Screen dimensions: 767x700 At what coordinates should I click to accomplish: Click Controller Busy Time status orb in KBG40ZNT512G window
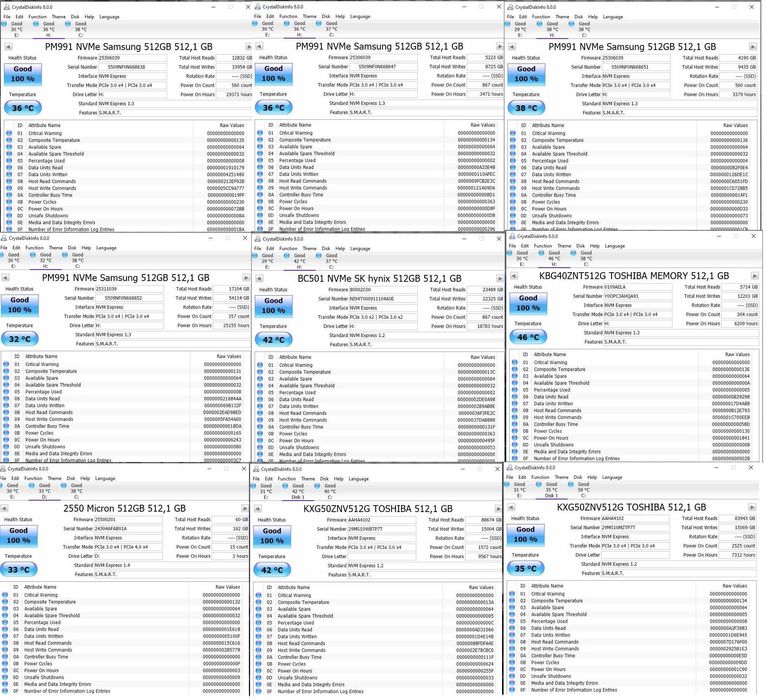tap(514, 424)
